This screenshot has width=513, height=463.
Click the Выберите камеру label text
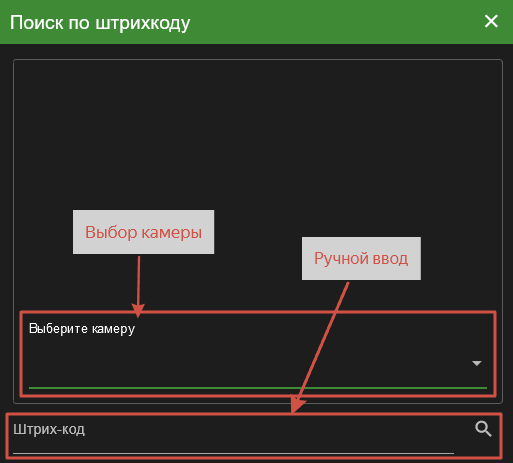pyautogui.click(x=82, y=329)
